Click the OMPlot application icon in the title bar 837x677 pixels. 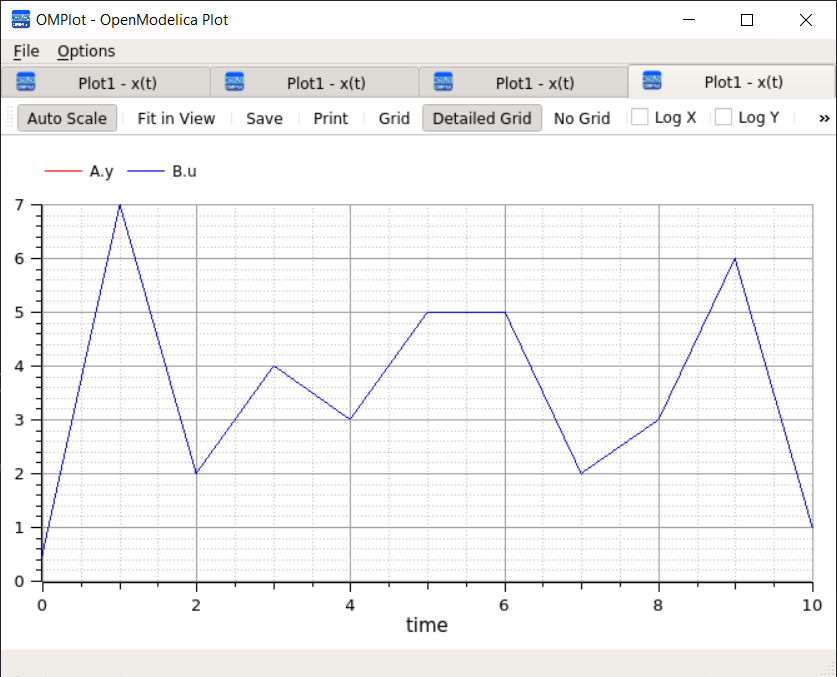tap(21, 19)
